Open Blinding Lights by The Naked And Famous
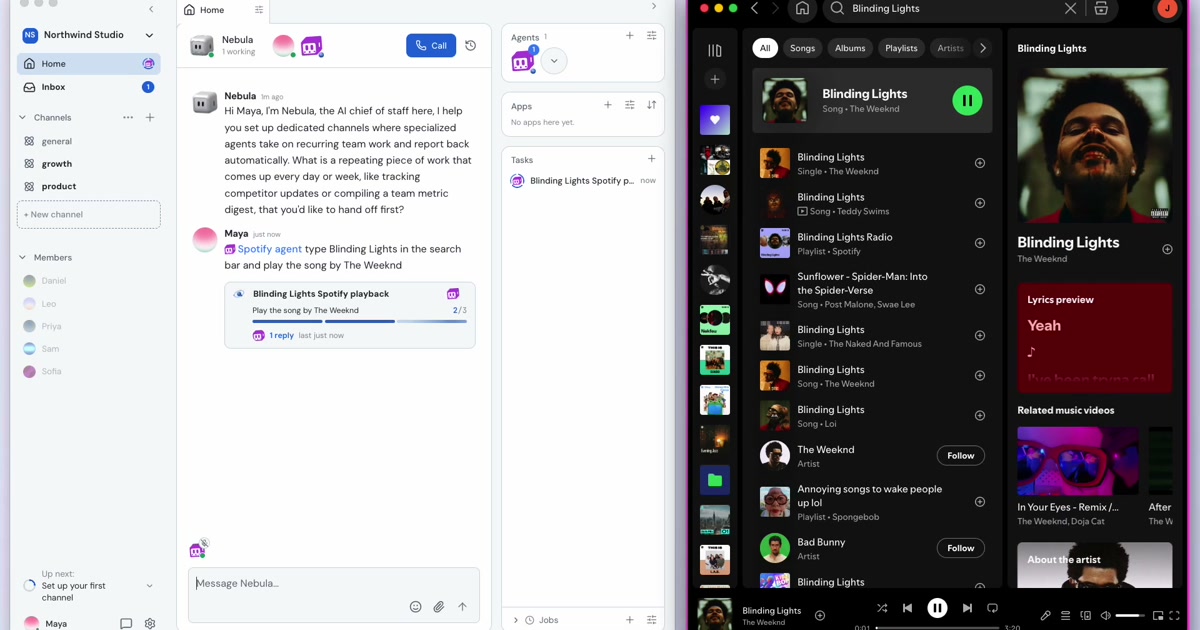 (x=873, y=336)
